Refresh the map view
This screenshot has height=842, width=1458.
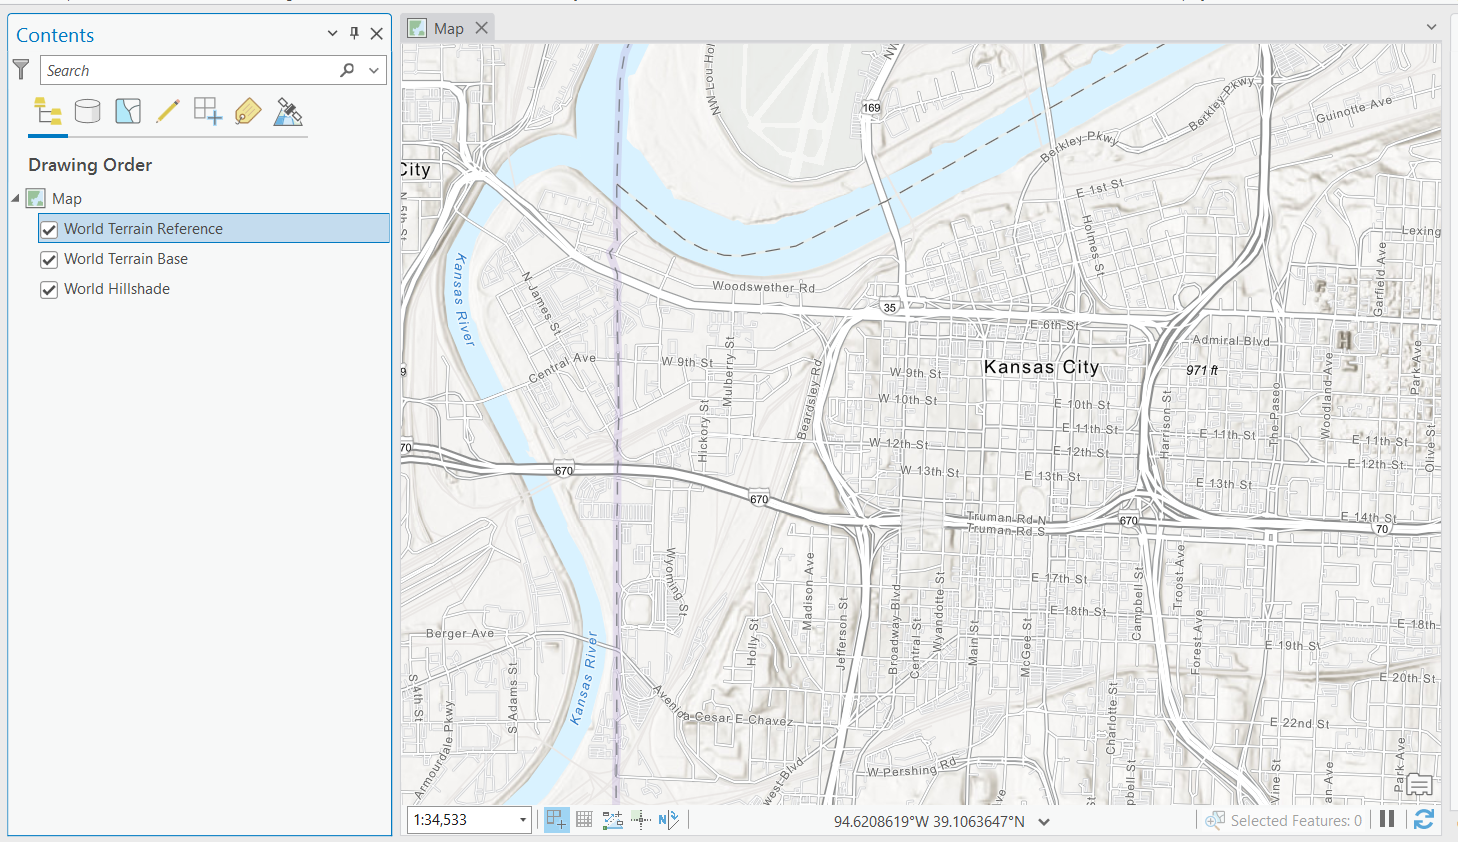(1424, 820)
